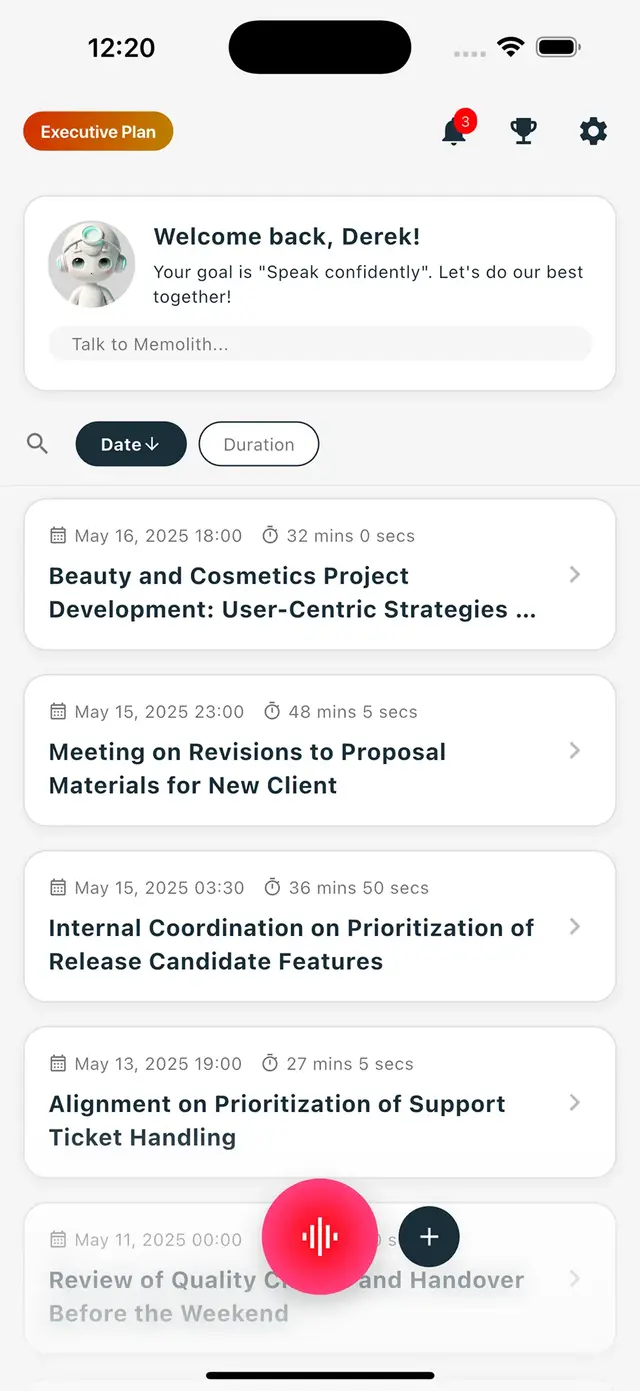Type in Talk to Memolith field
Viewport: 640px width, 1391px height.
[320, 344]
